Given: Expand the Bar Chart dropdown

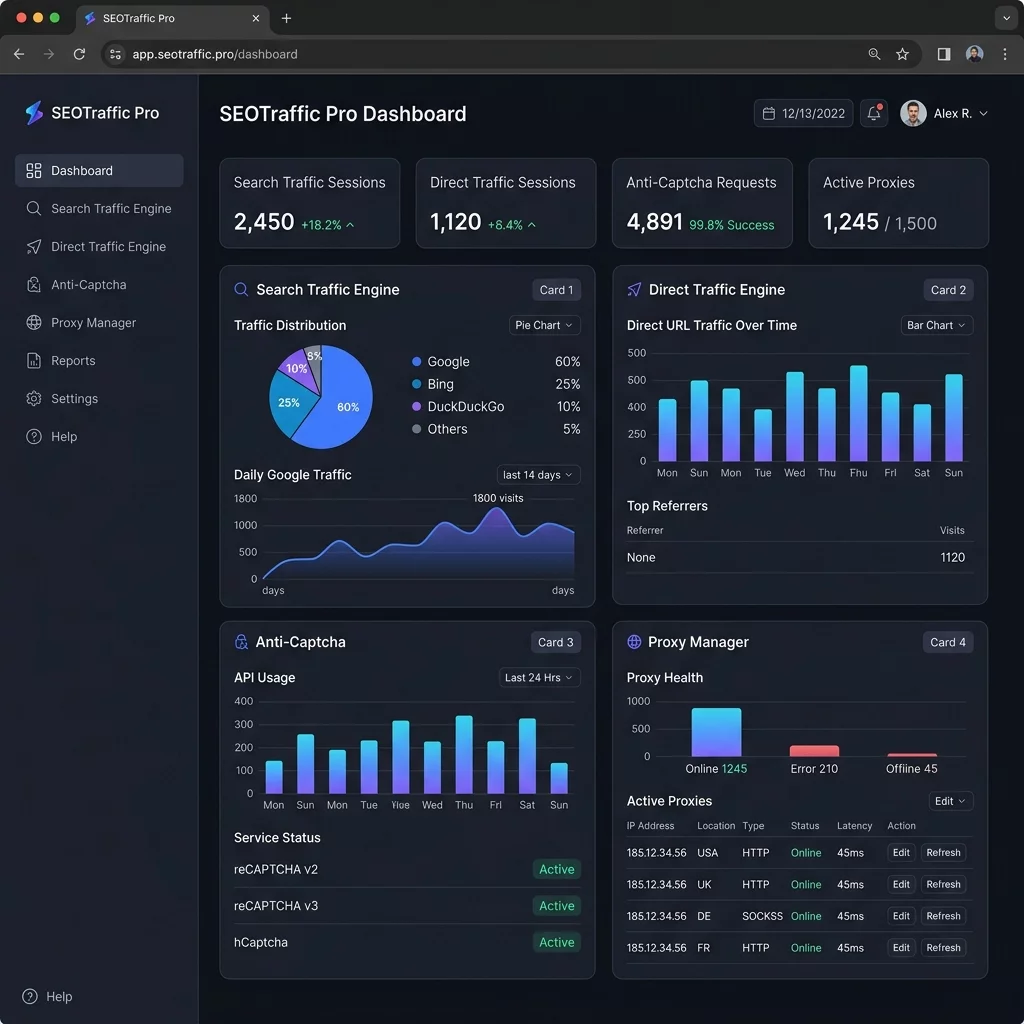Looking at the screenshot, I should [936, 325].
